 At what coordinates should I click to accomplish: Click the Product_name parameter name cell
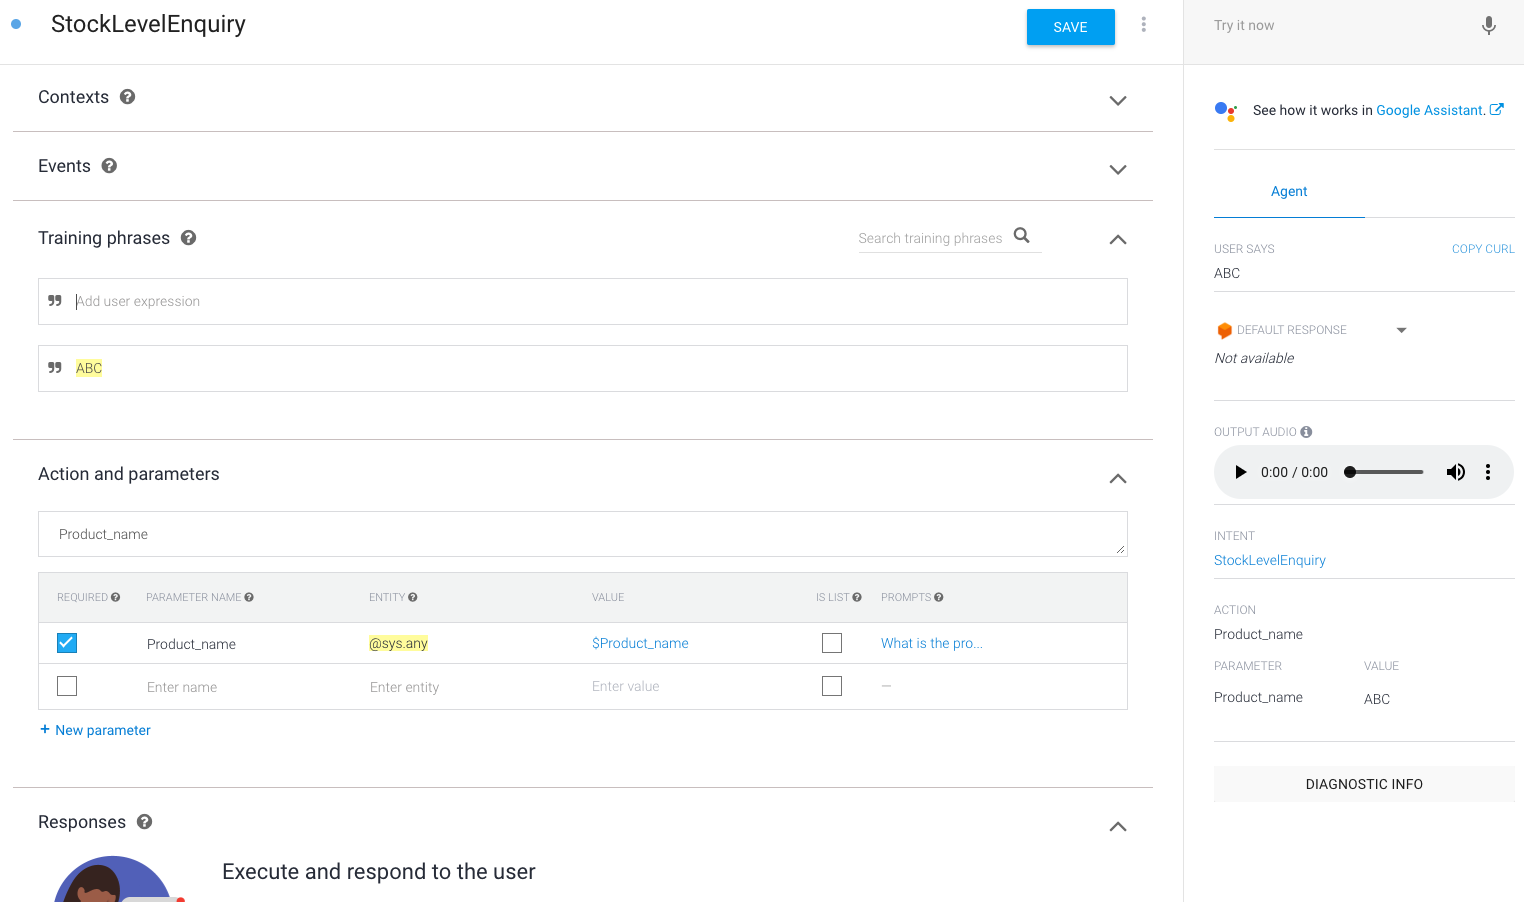tap(191, 644)
